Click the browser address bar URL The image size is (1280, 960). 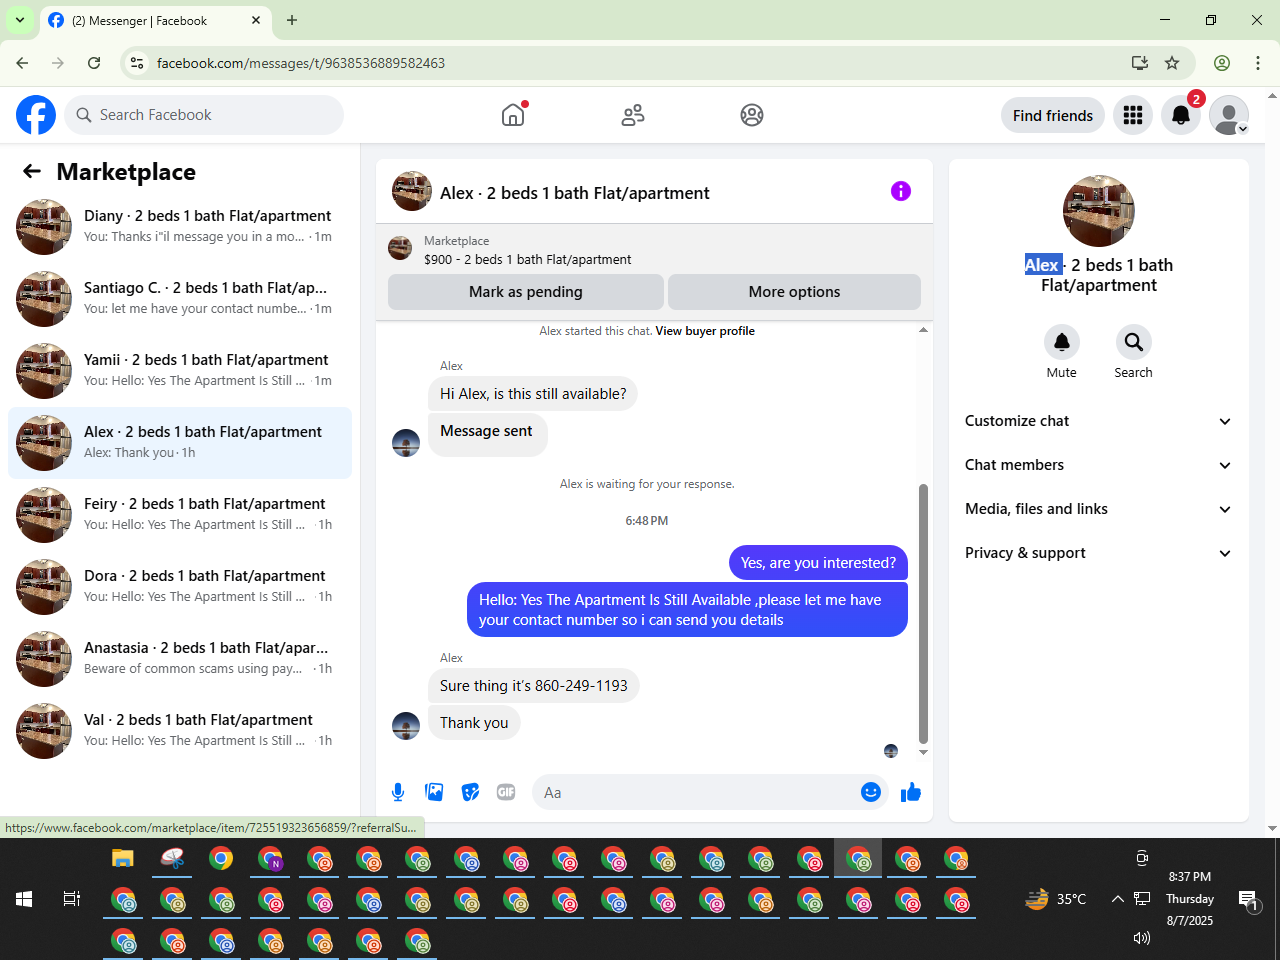[x=301, y=63]
